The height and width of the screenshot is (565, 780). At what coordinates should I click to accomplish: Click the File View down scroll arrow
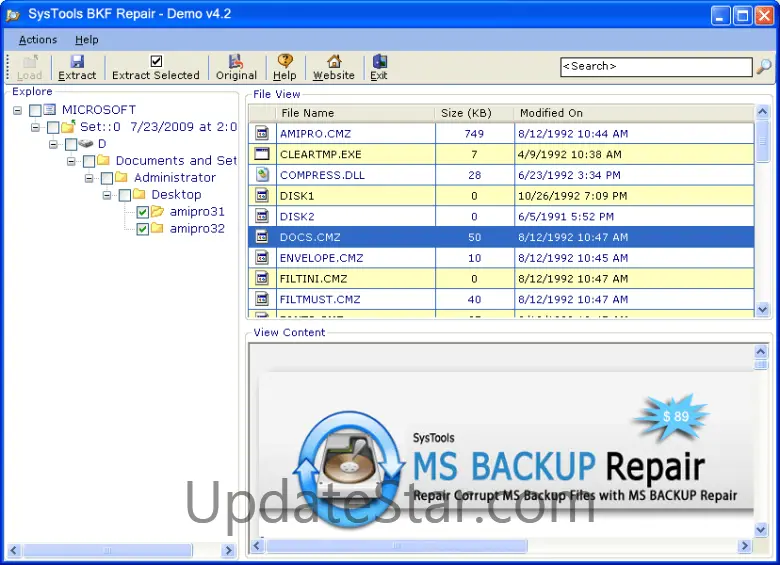[x=762, y=309]
